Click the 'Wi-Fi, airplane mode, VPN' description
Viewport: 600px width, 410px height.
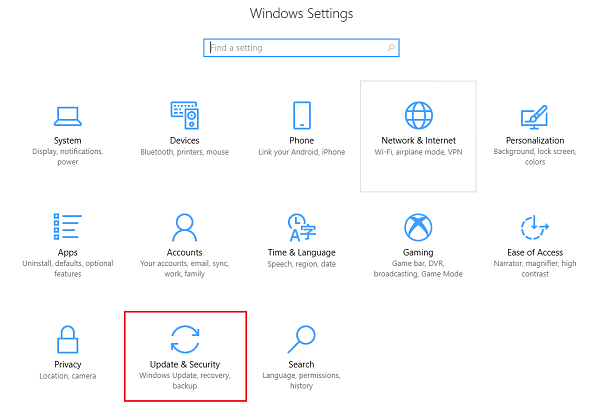point(418,152)
